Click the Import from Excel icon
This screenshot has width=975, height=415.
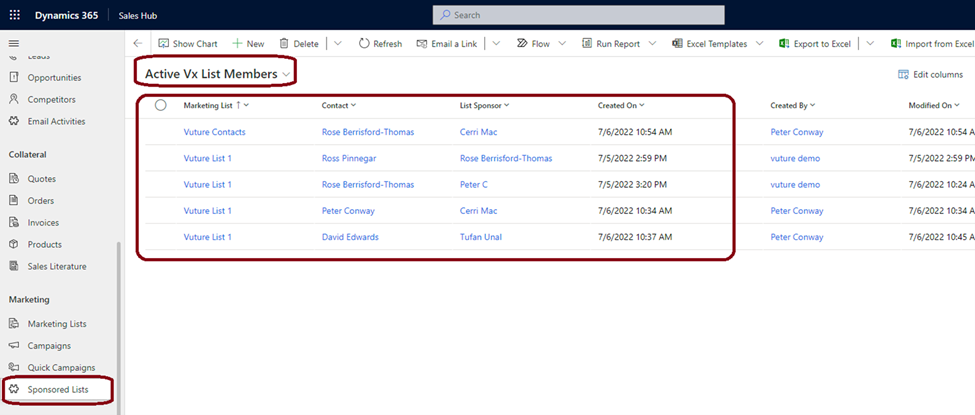(x=896, y=44)
